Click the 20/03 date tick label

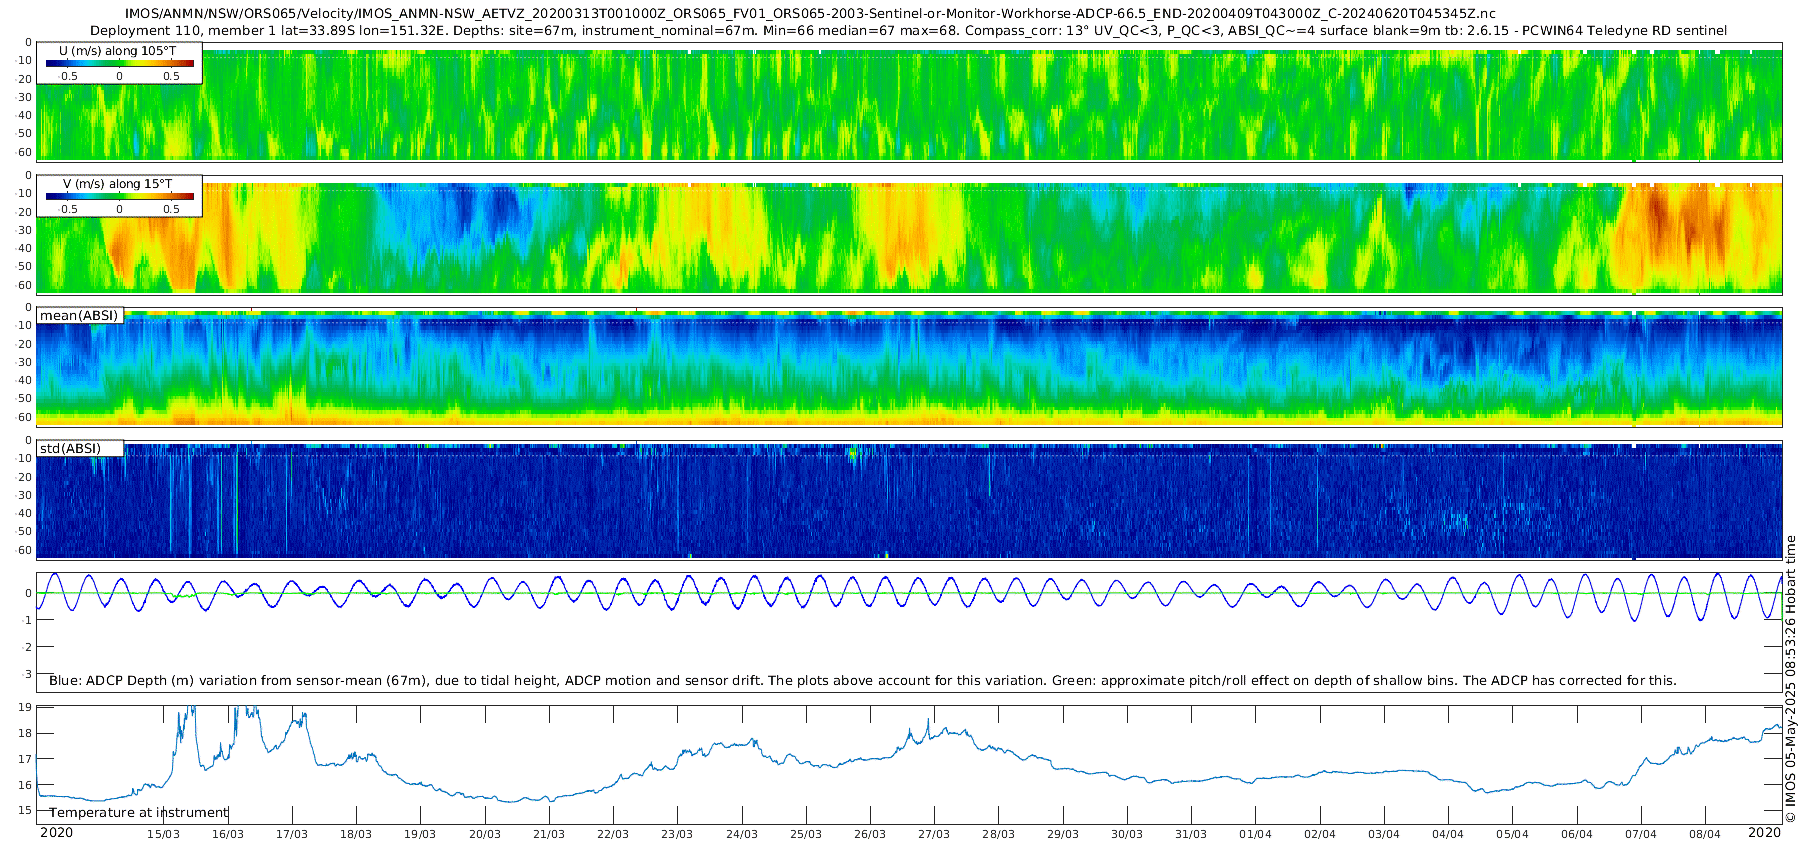pyautogui.click(x=485, y=834)
